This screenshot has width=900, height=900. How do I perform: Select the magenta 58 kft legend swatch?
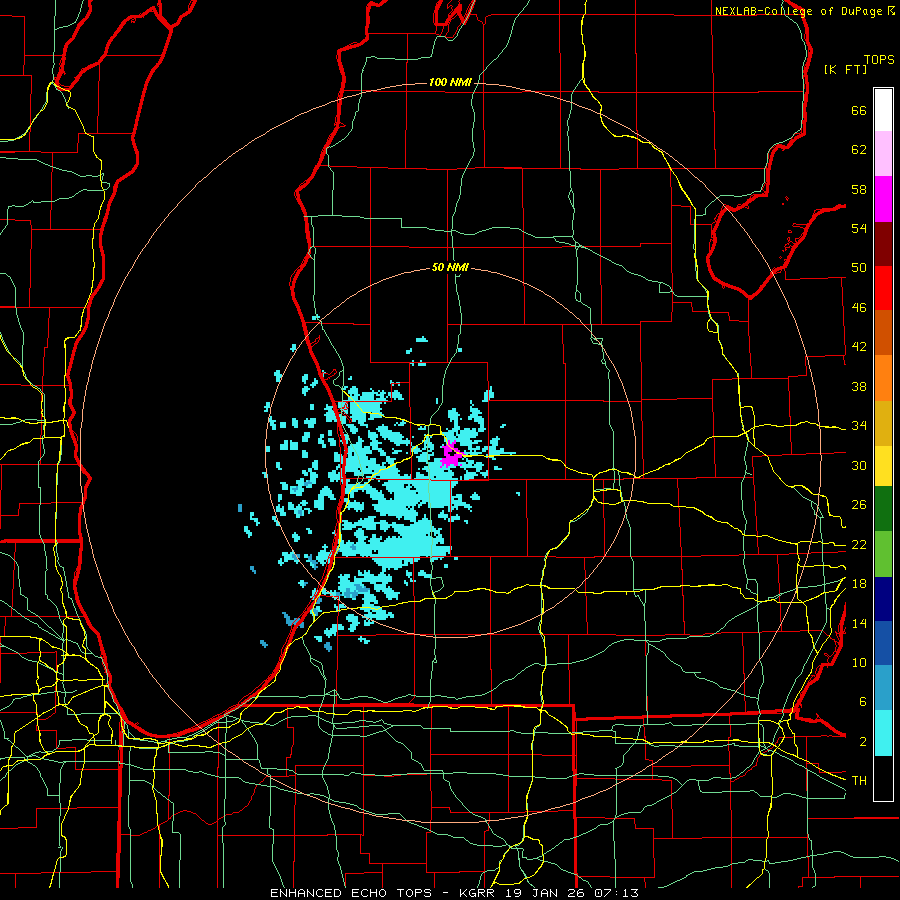(883, 199)
